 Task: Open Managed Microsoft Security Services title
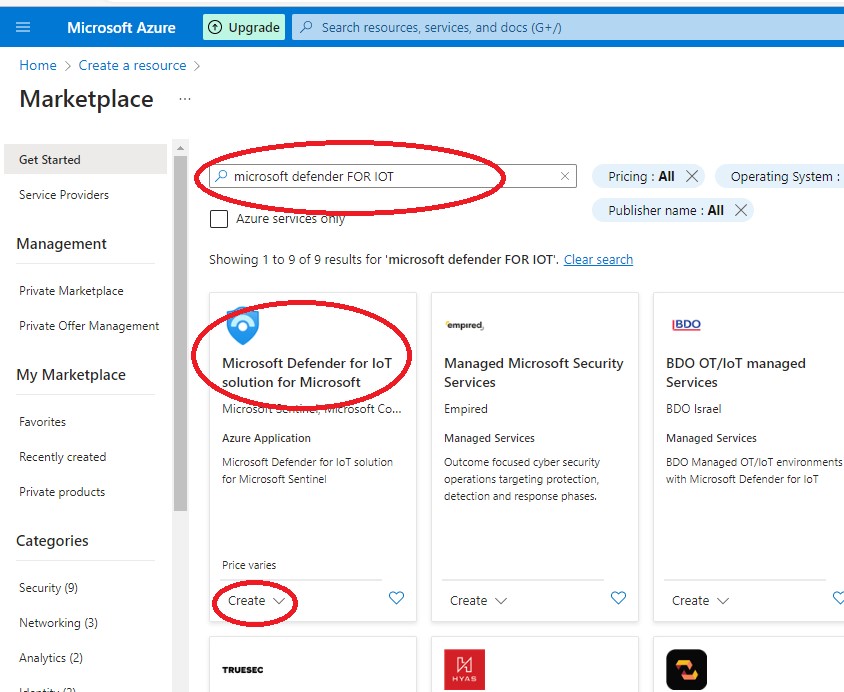533,372
